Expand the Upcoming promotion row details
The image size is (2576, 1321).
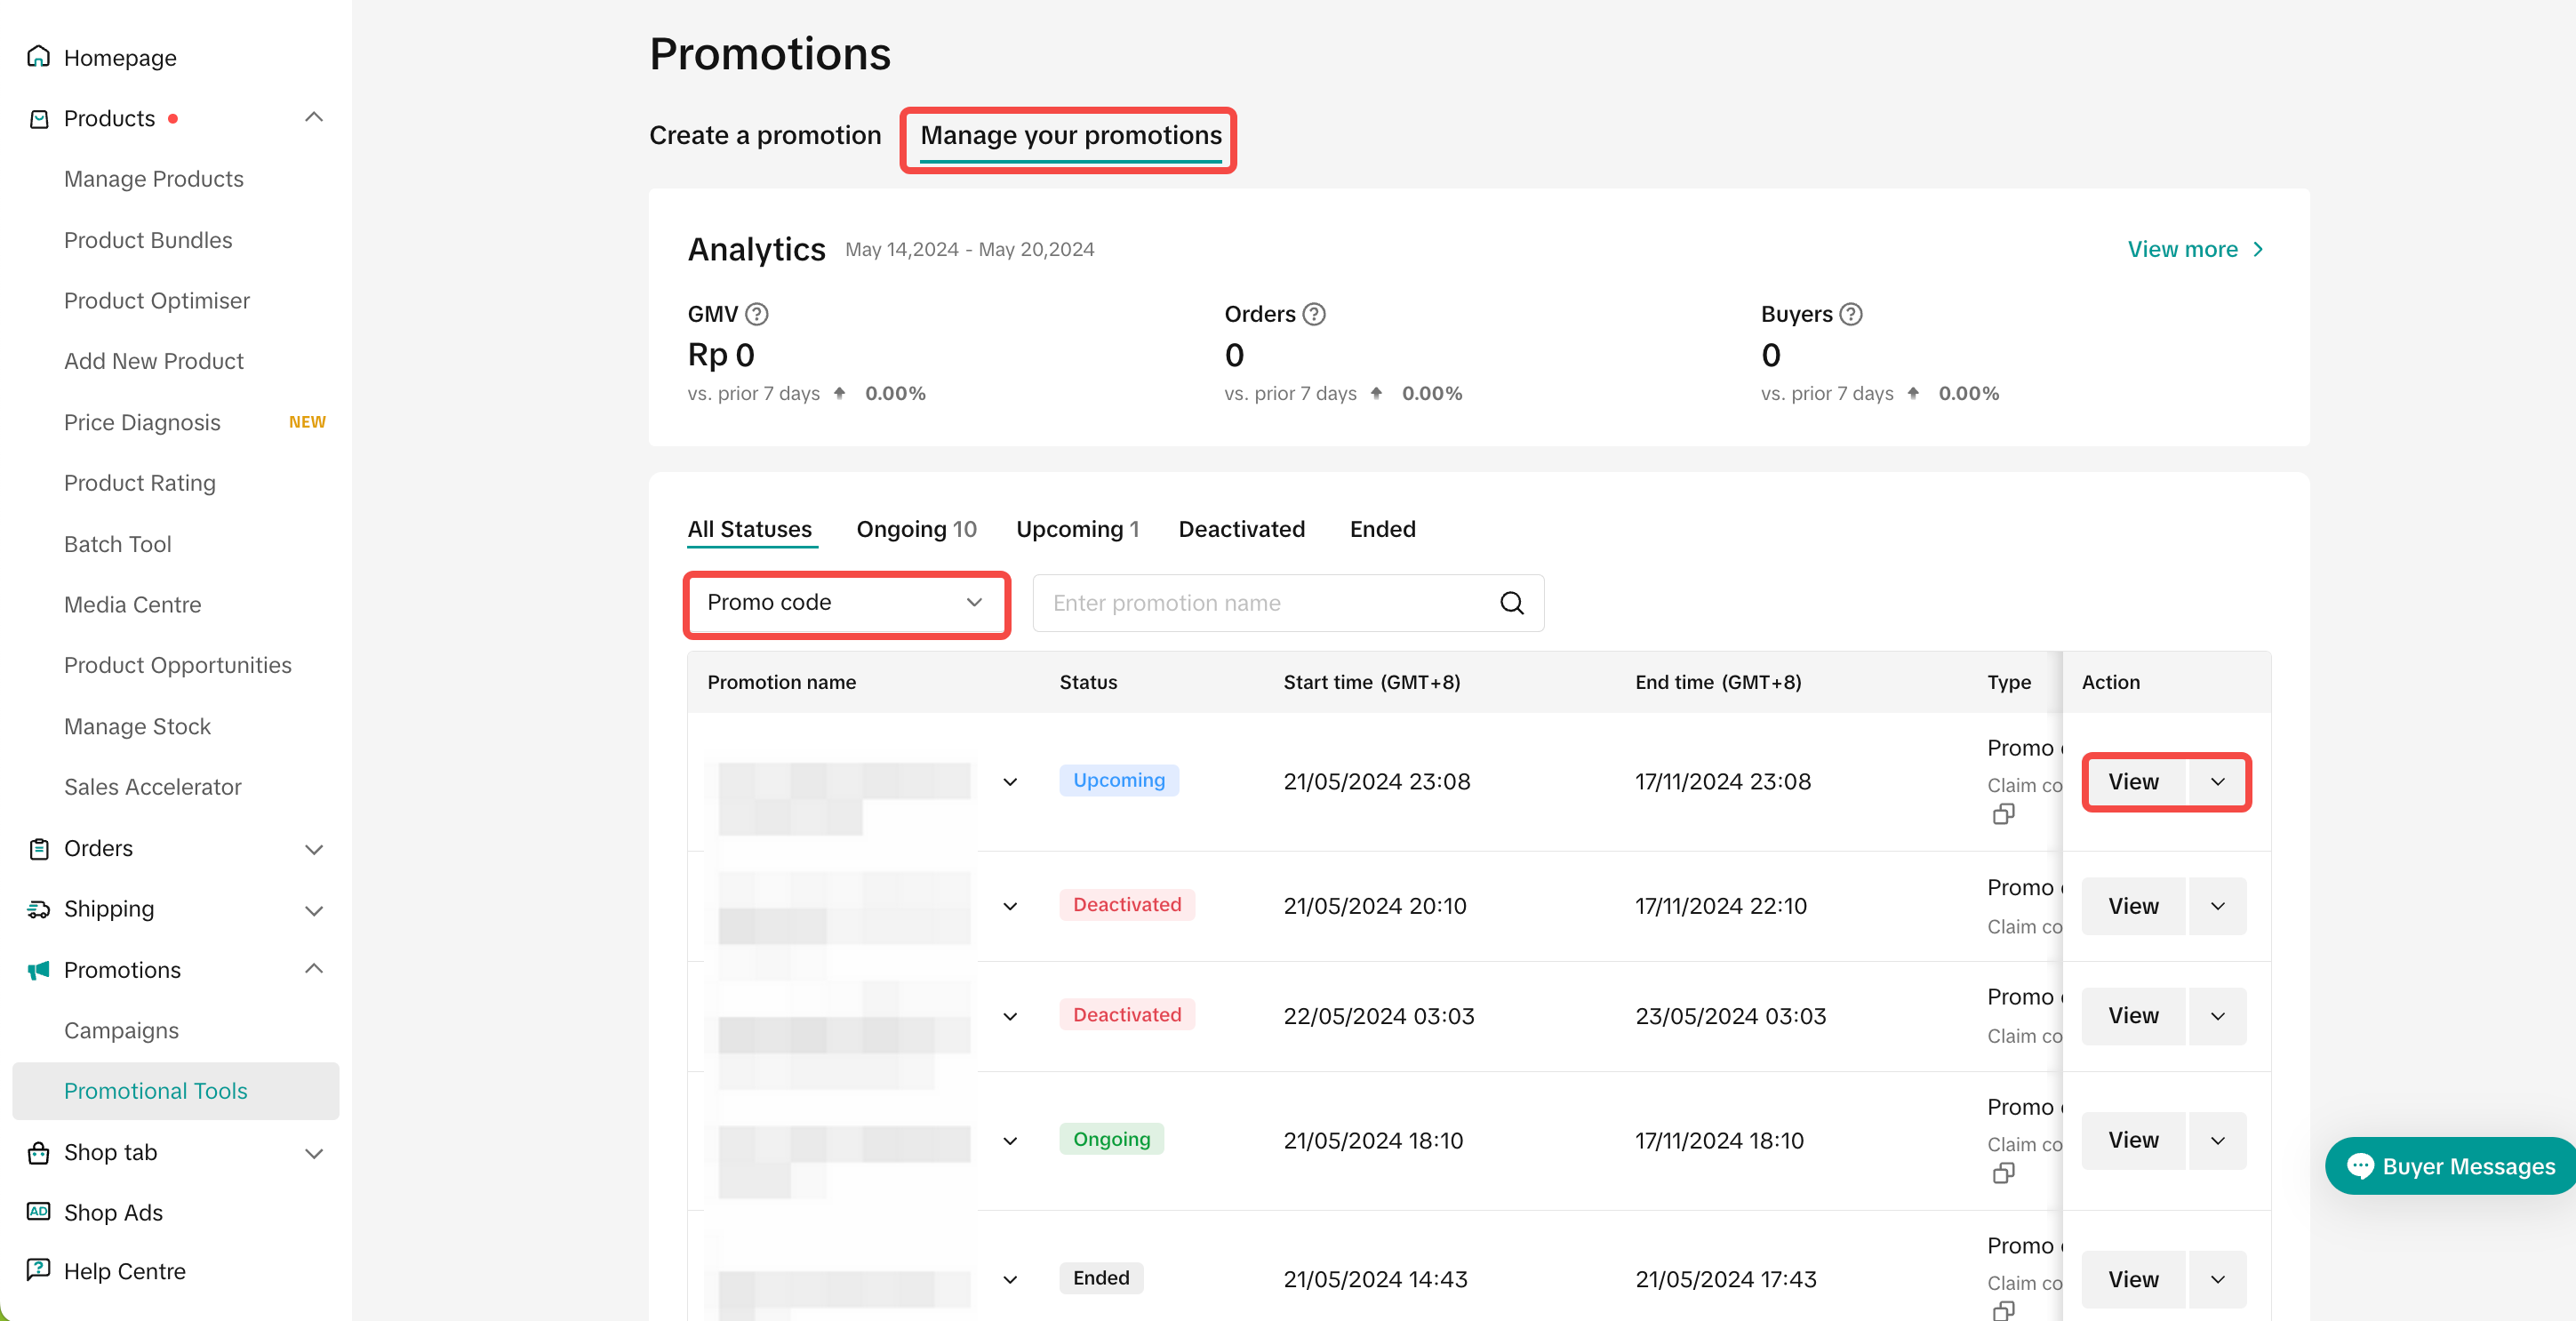[1010, 782]
